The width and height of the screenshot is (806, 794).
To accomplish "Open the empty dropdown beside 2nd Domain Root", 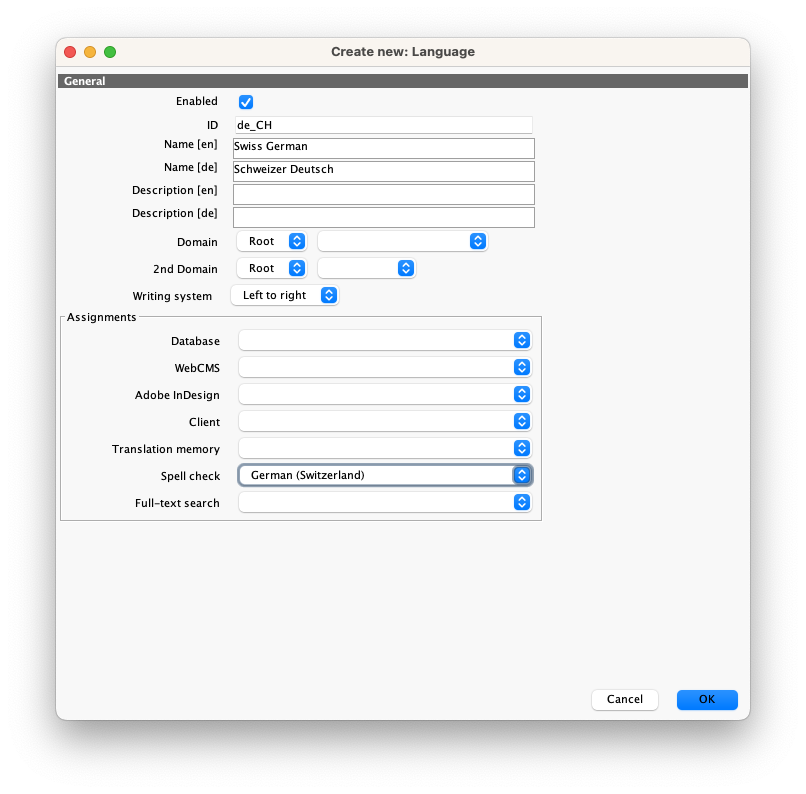I will pos(366,268).
